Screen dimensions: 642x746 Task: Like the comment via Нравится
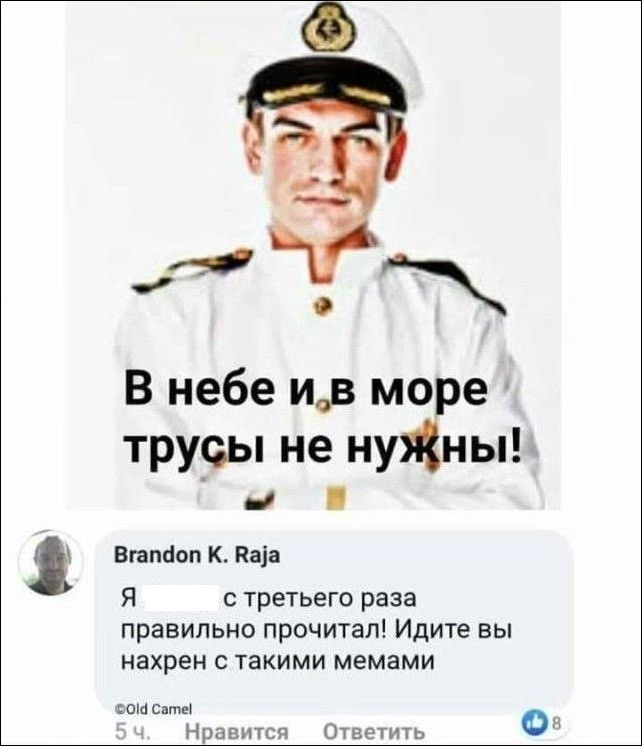click(x=236, y=733)
